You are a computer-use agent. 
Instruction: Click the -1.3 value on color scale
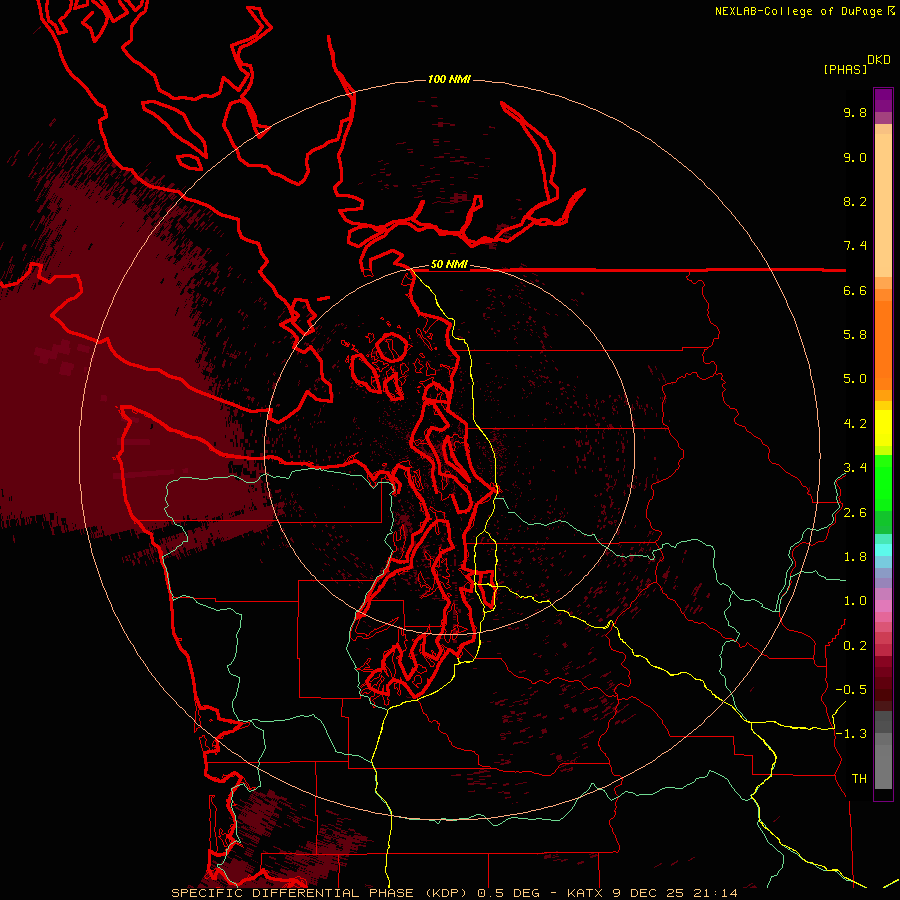point(851,734)
